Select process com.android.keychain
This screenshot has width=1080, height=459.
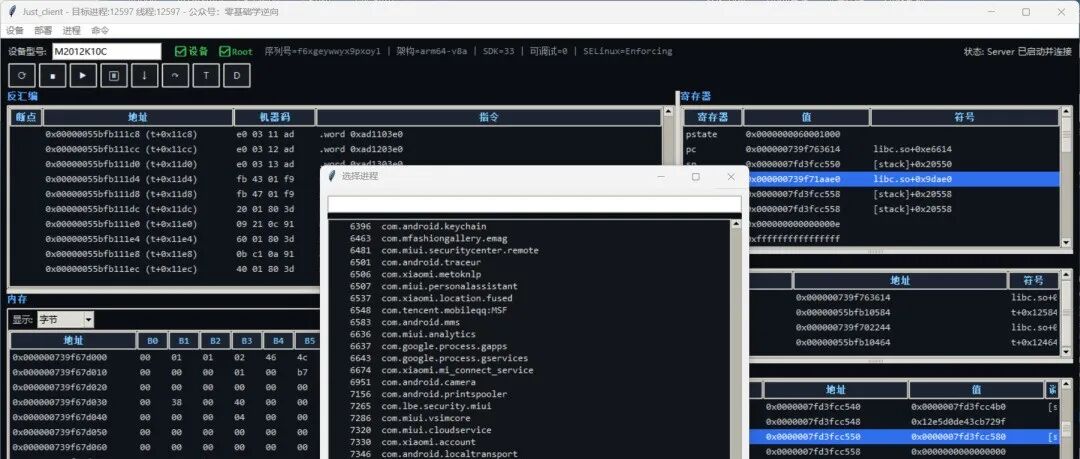(x=529, y=226)
